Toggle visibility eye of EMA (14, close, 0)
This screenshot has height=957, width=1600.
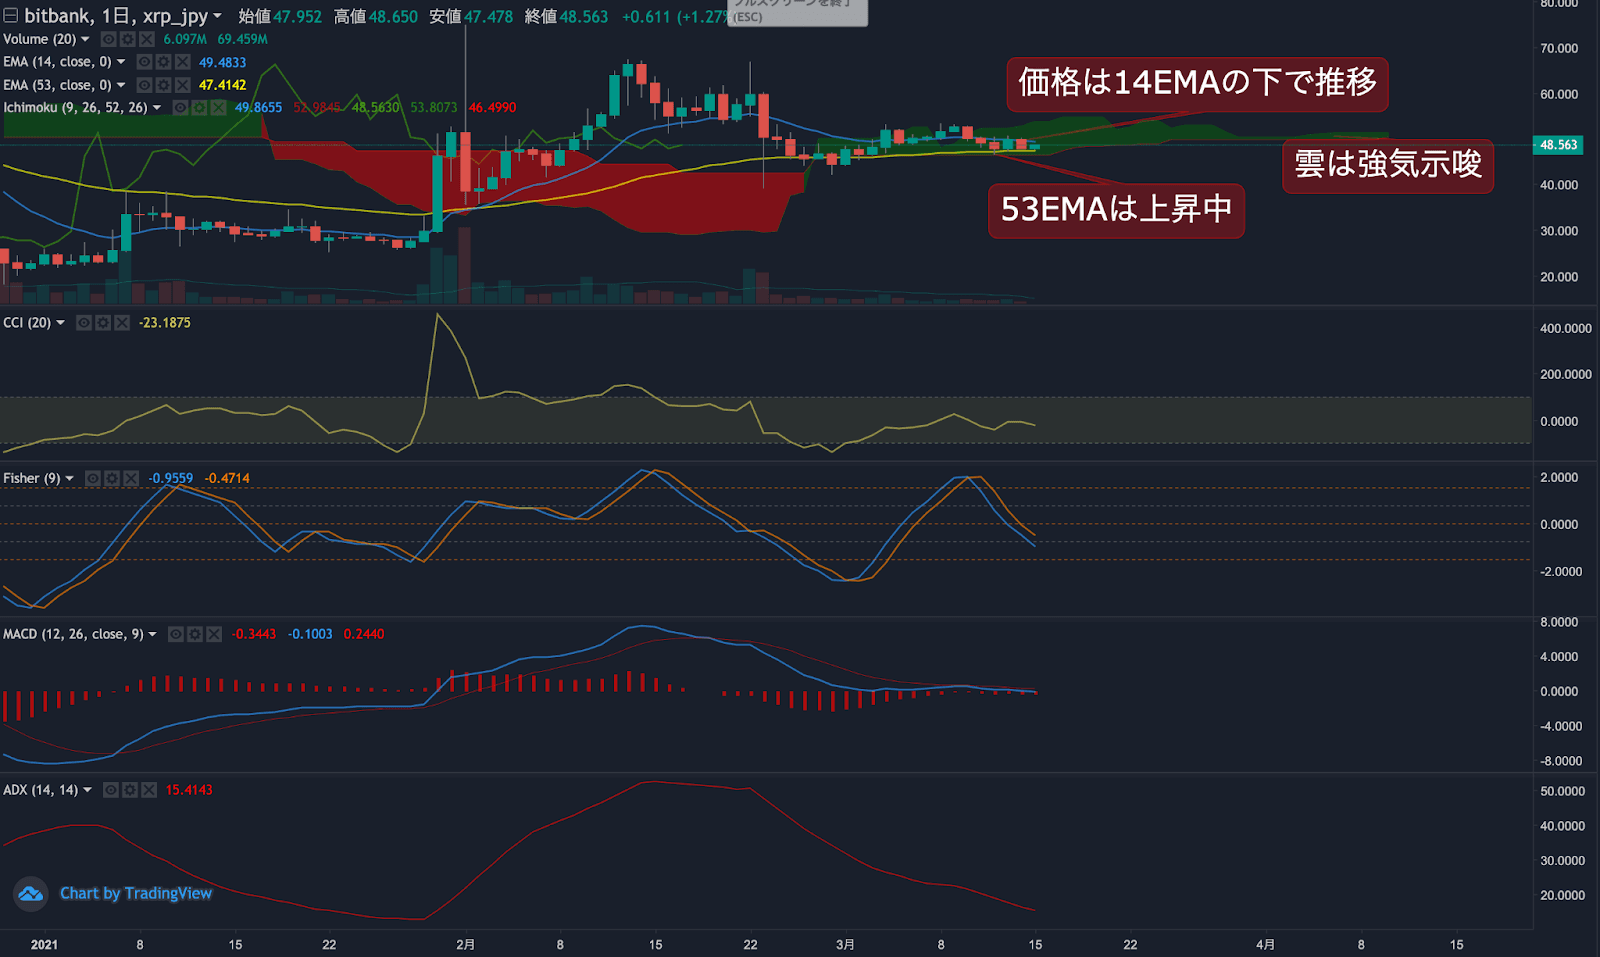(144, 62)
